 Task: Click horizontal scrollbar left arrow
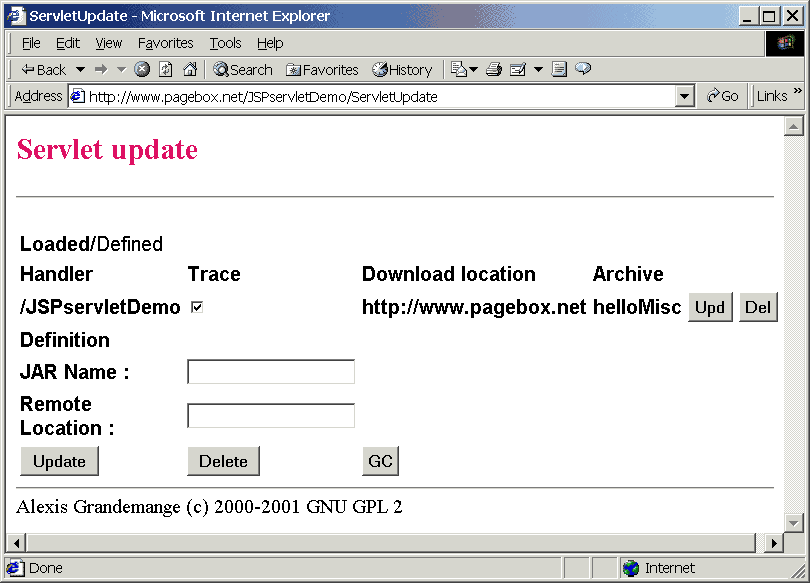click(17, 543)
